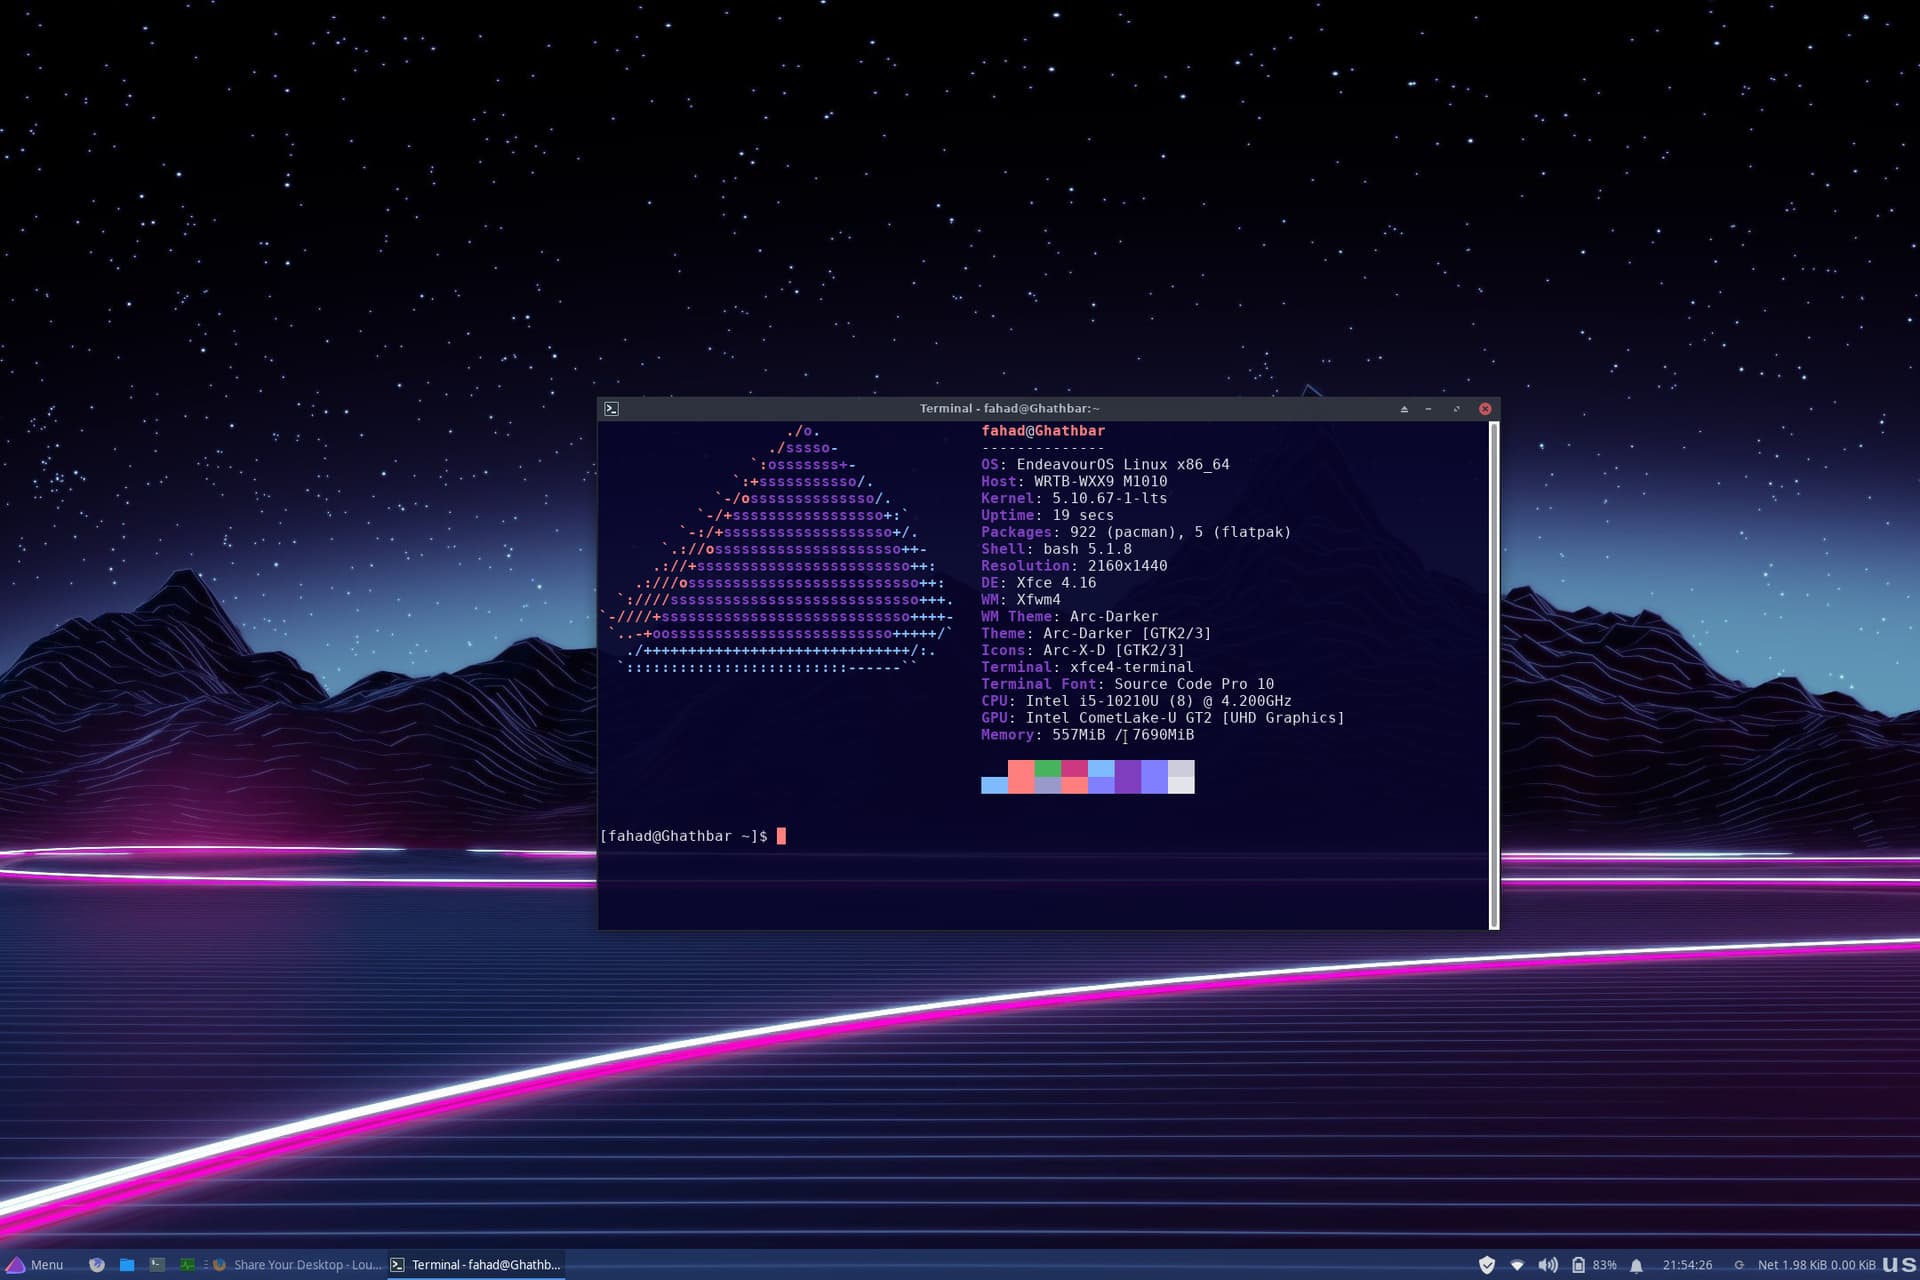The width and height of the screenshot is (1920, 1280).
Task: Maximize the terminal window
Action: point(1456,409)
